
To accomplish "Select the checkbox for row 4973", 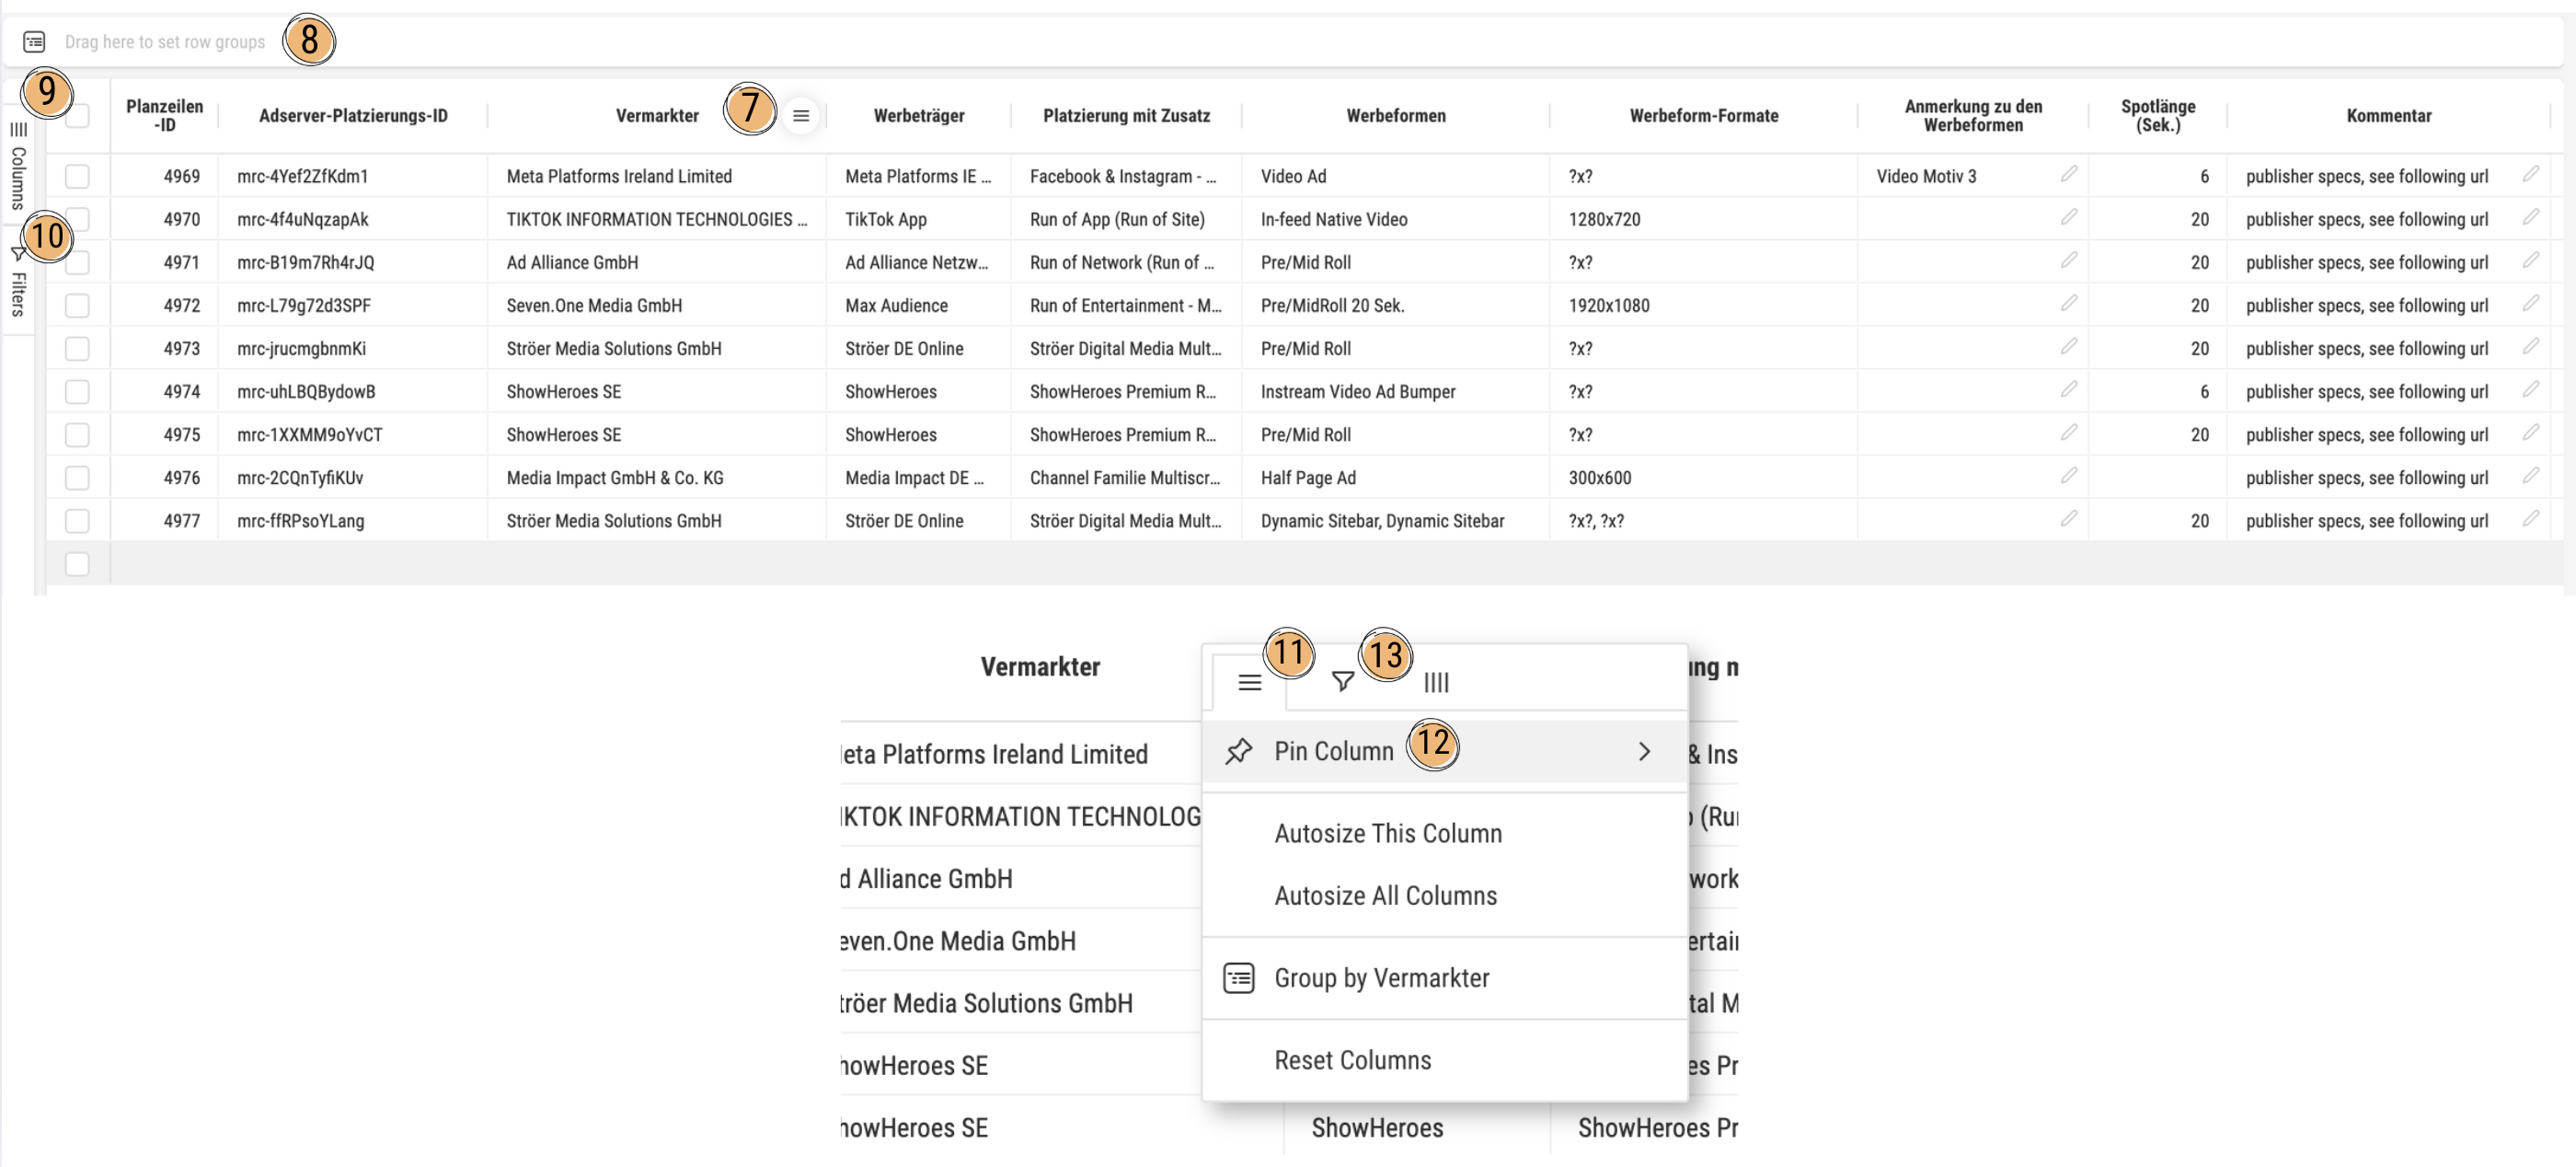I will 77,349.
